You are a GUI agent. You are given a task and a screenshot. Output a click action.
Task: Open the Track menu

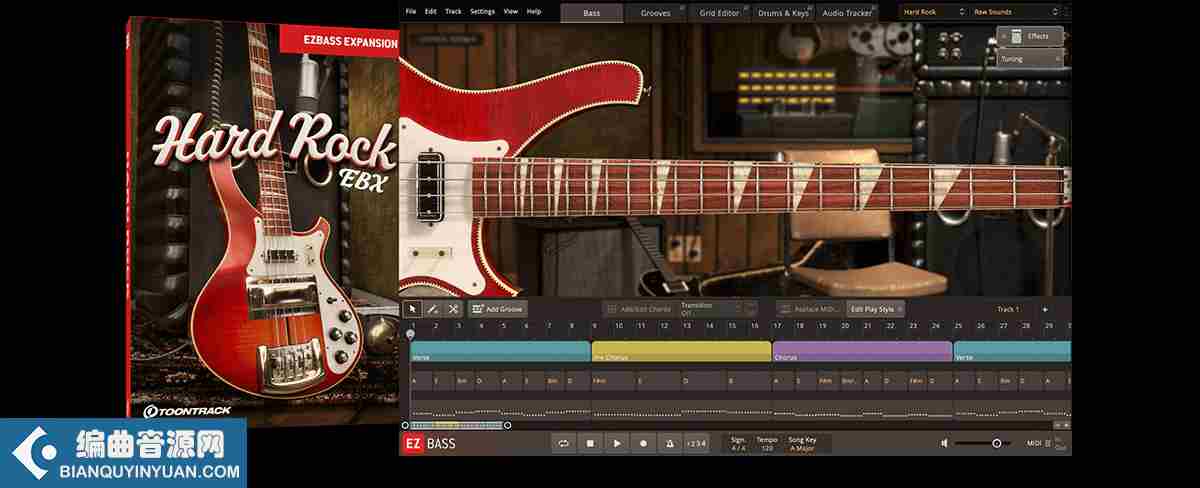tap(453, 11)
